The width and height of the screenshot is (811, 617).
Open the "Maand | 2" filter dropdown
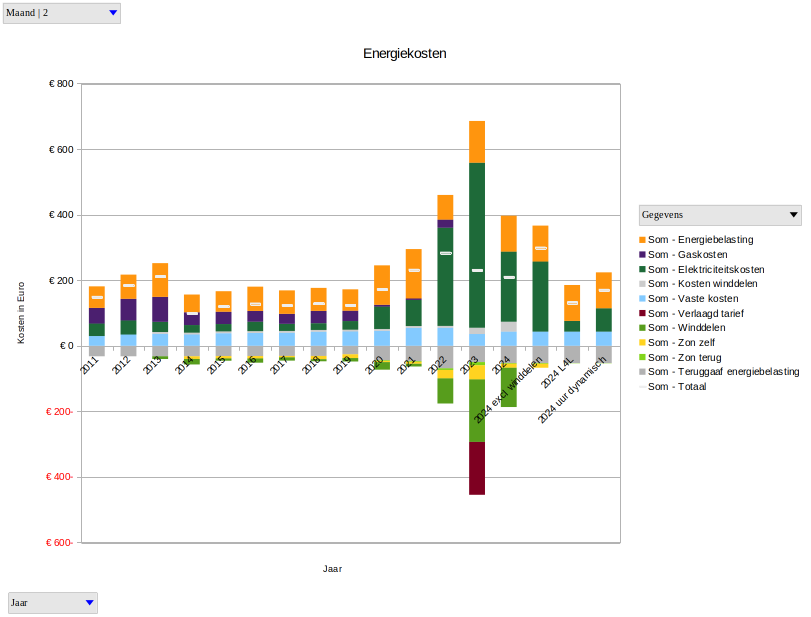(x=62, y=13)
